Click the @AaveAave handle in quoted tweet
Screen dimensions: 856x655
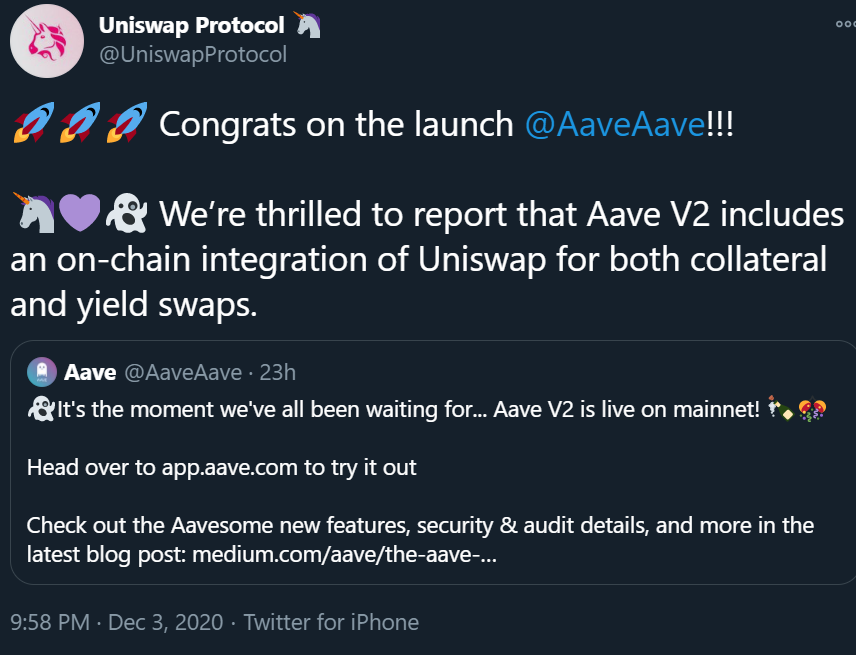coord(183,373)
